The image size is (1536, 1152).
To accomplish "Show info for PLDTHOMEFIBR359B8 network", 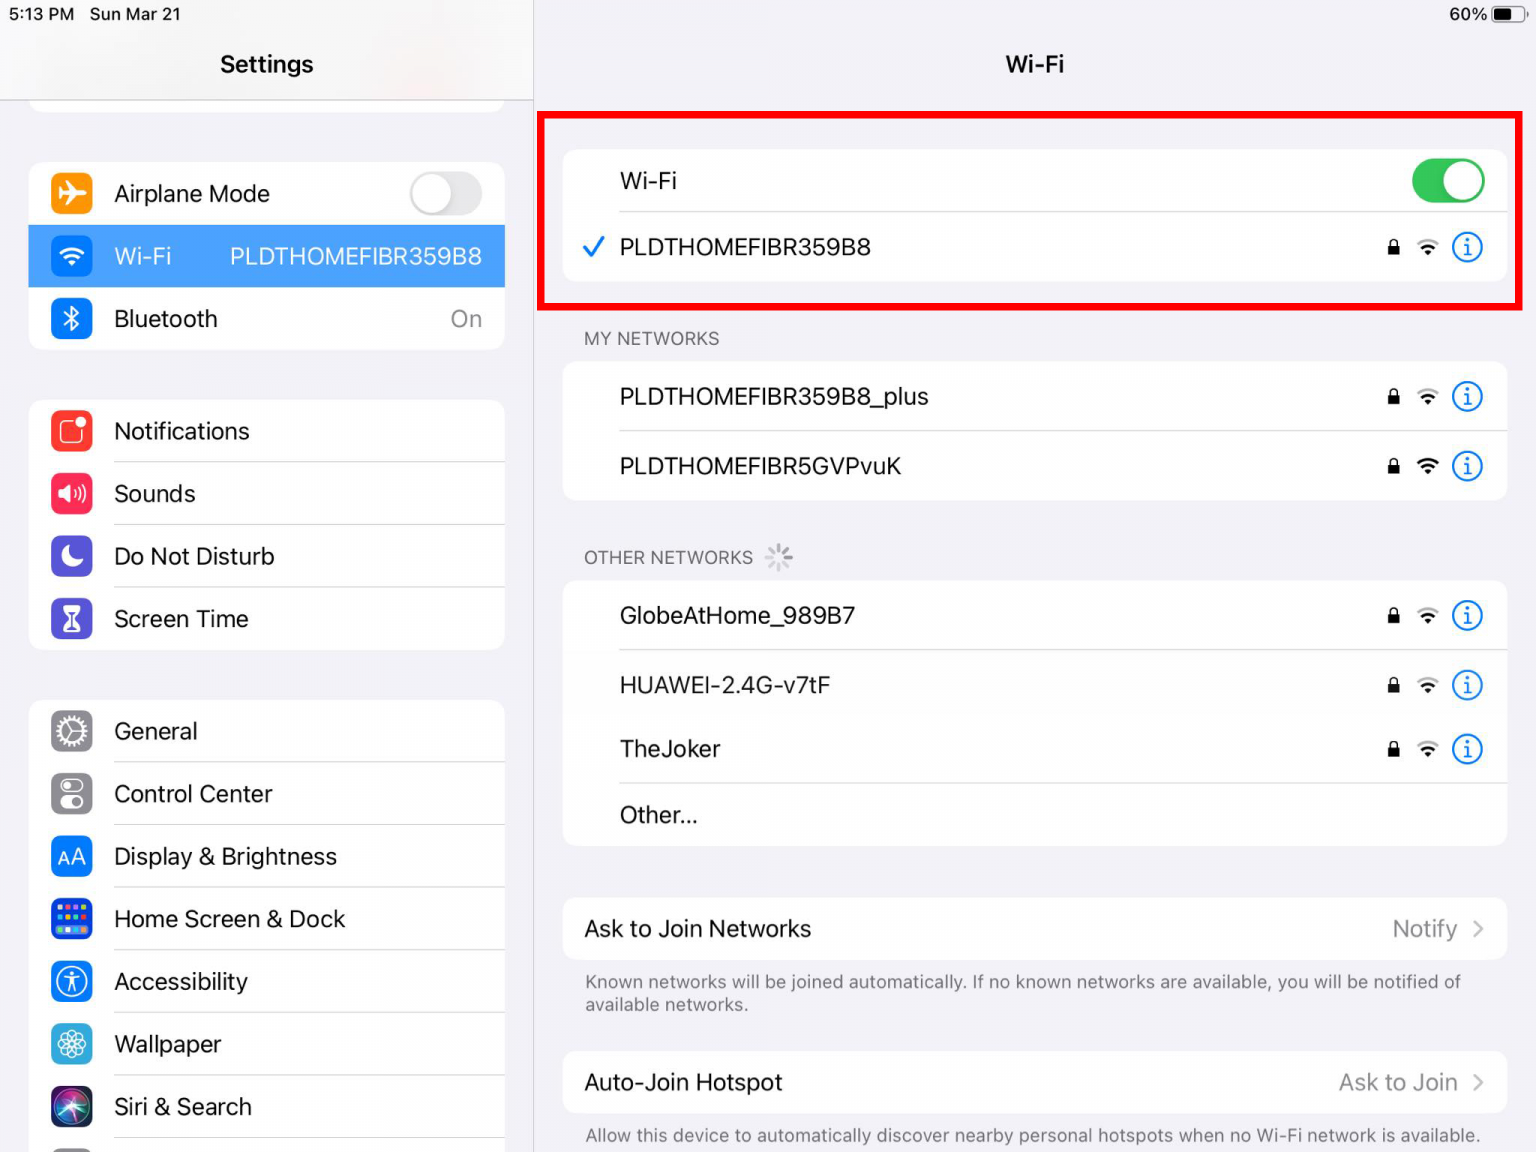I will [1467, 247].
